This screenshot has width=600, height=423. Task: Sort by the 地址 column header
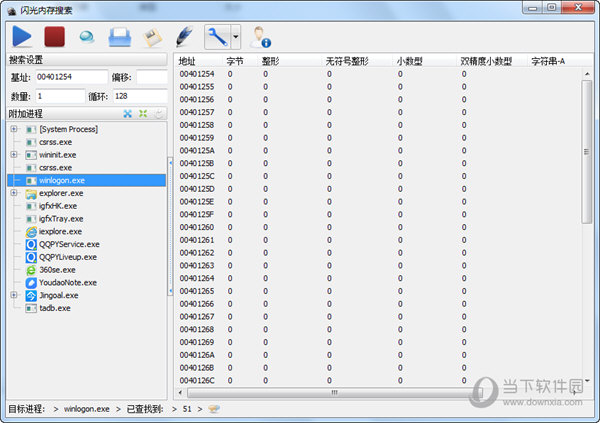(x=198, y=61)
